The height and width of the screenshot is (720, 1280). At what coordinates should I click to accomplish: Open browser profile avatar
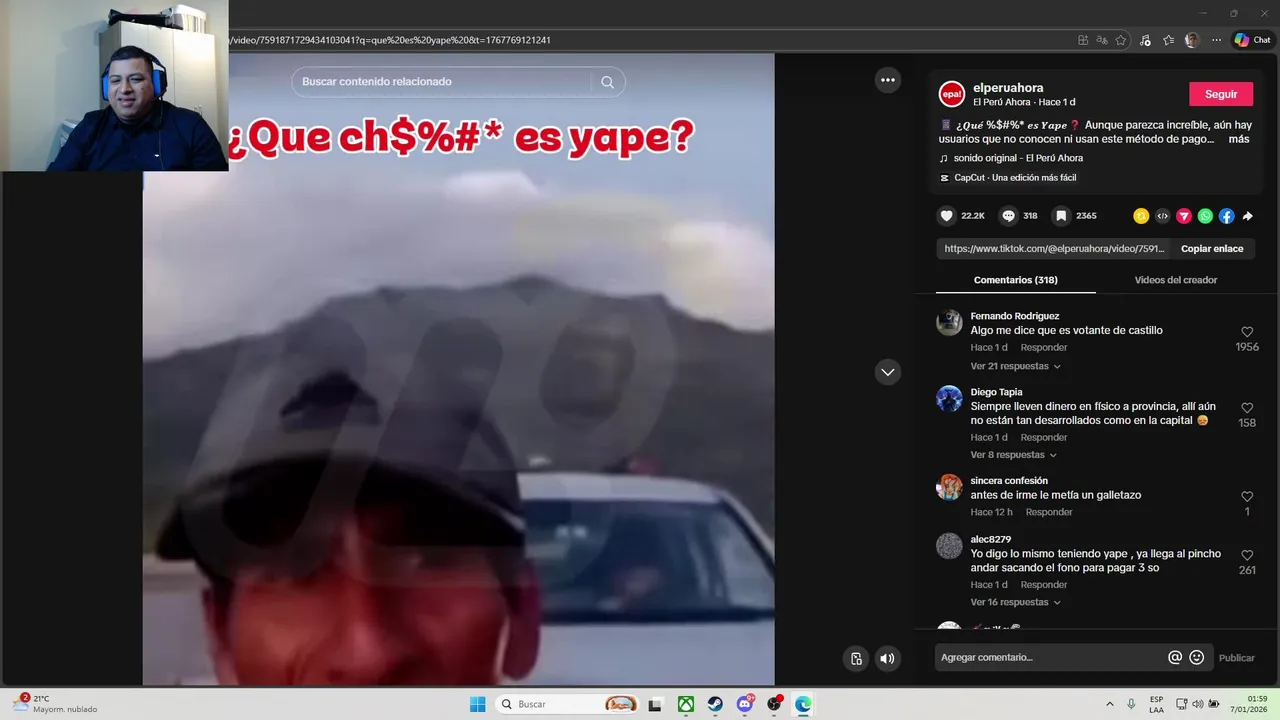[x=1192, y=40]
